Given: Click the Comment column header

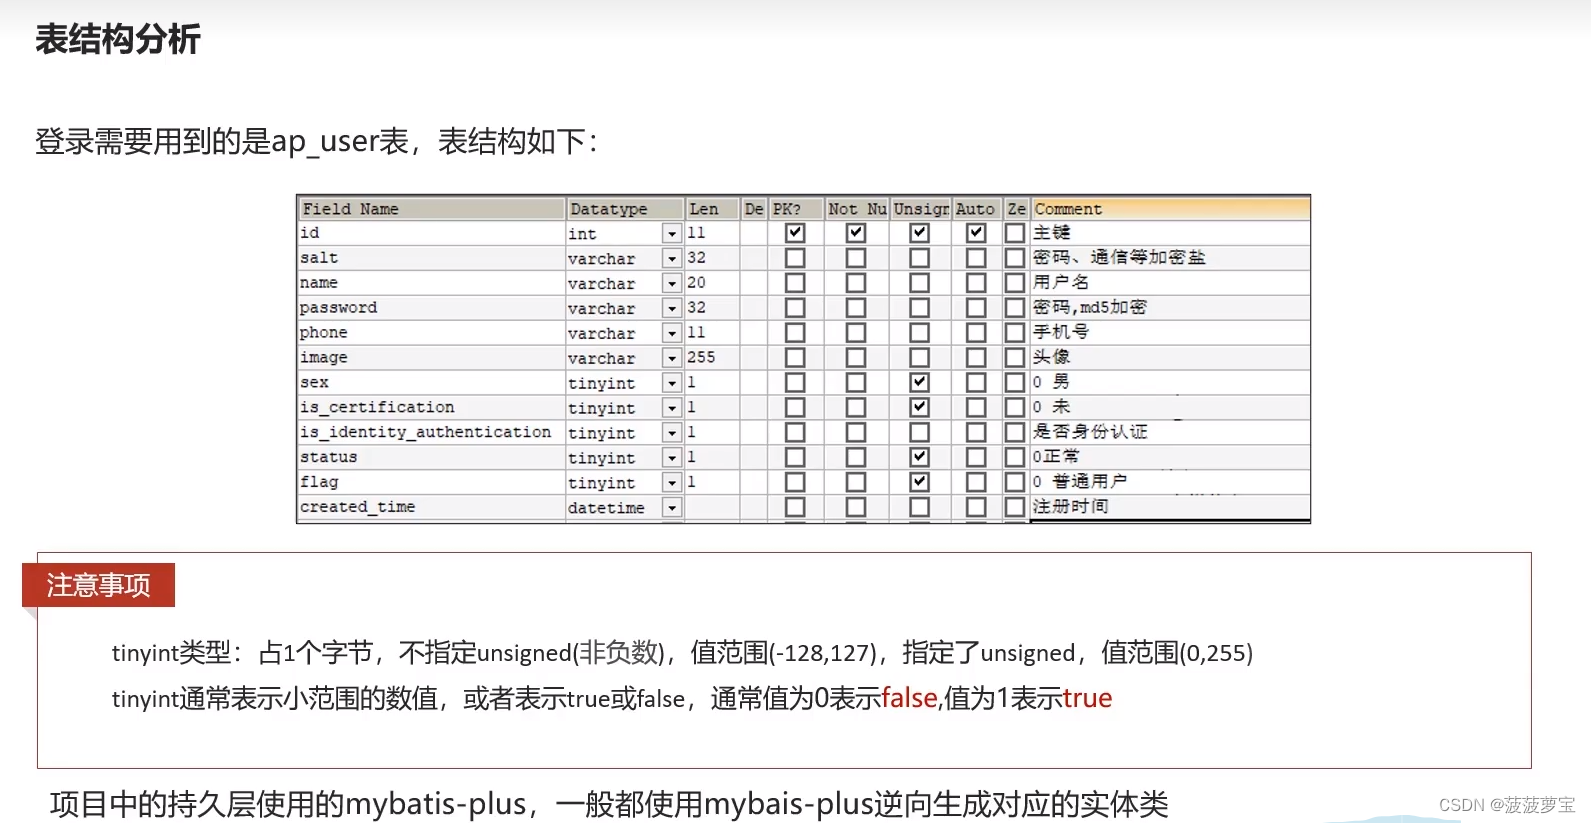Looking at the screenshot, I should click(1170, 209).
